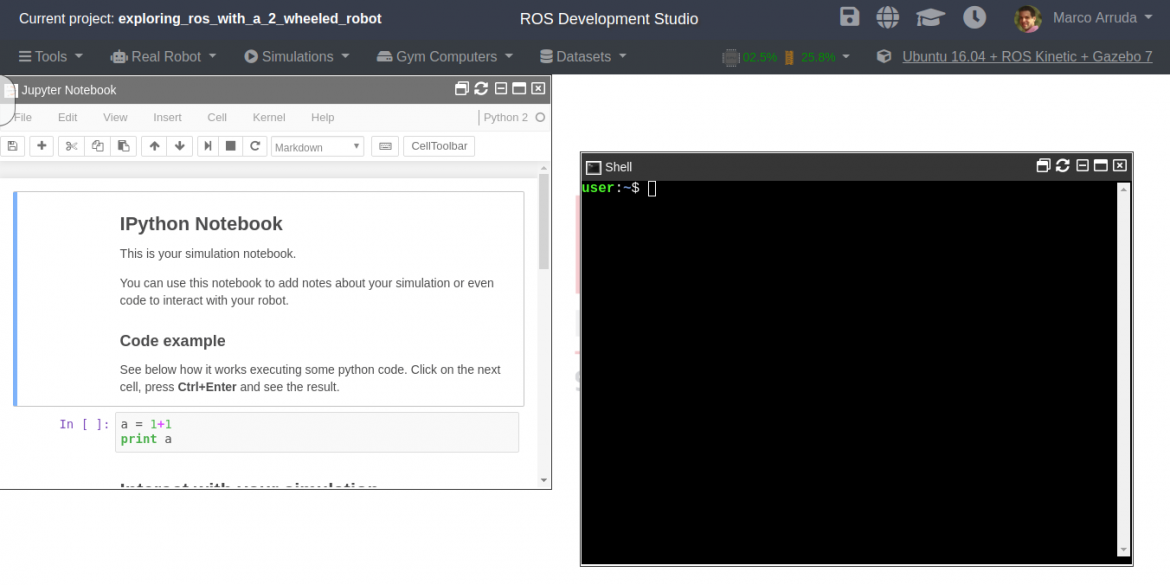Click the 'In [ ]:' cell prompt
This screenshot has height=585, width=1170.
(84, 424)
